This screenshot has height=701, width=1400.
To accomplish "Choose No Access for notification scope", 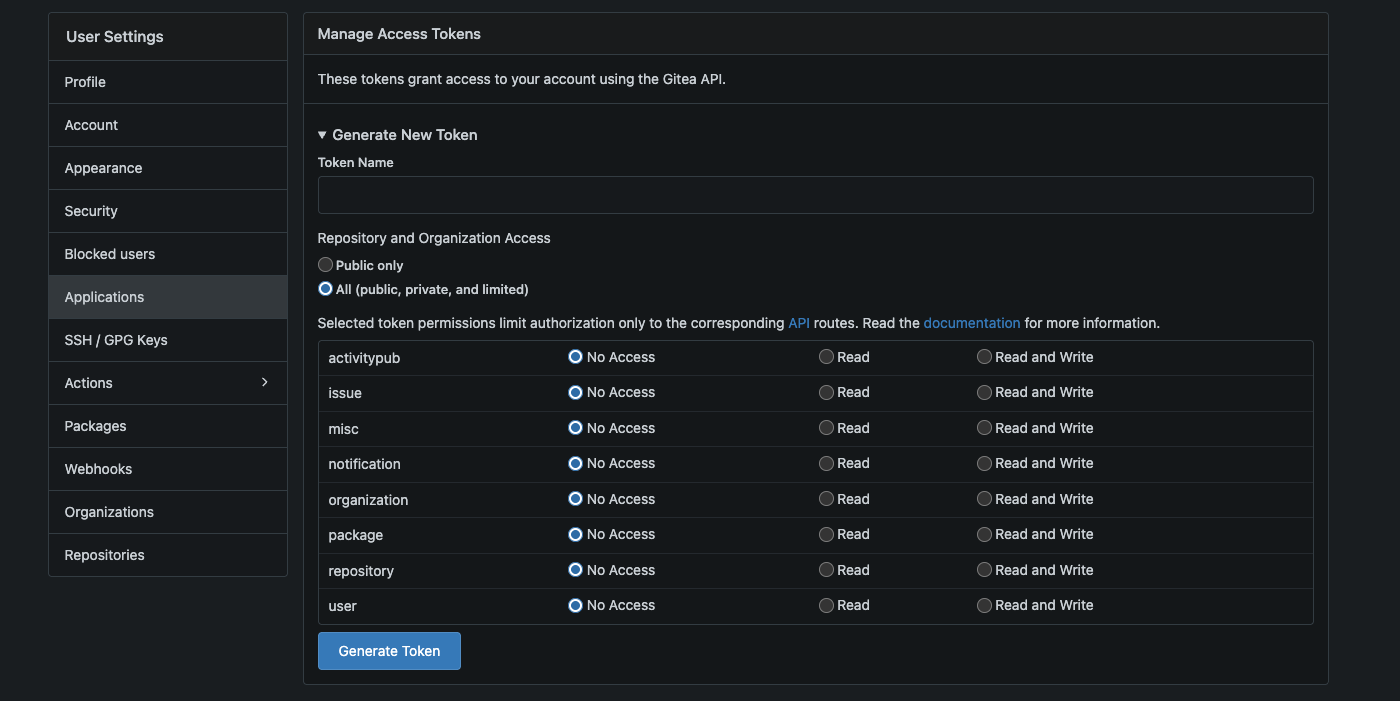I will pyautogui.click(x=576, y=463).
